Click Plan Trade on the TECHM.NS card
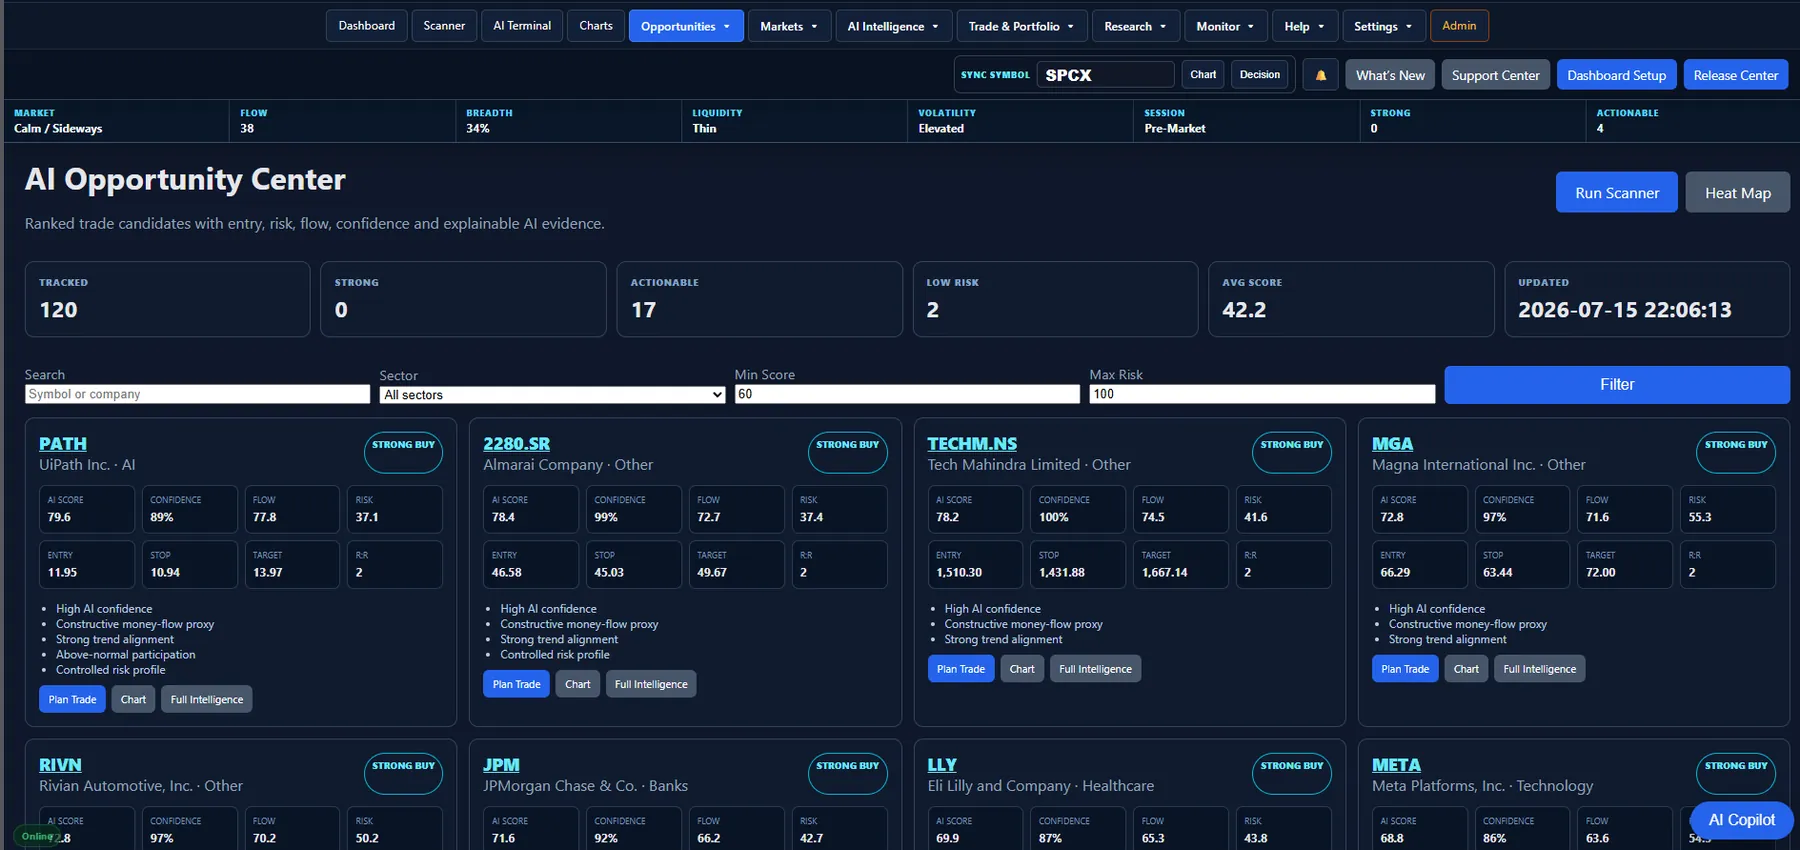The width and height of the screenshot is (1800, 850). (x=961, y=669)
